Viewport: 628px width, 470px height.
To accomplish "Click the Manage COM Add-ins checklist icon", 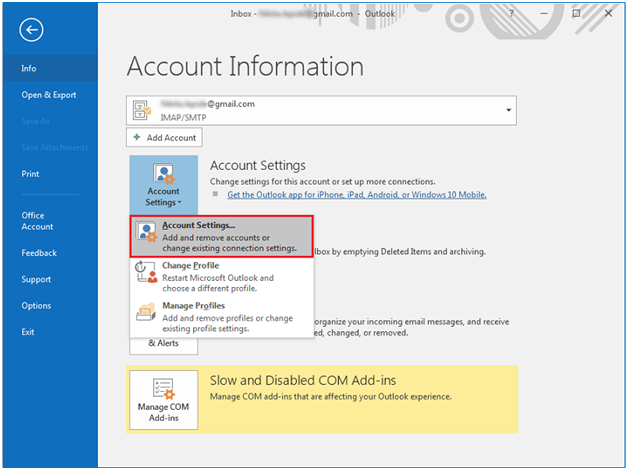I will [x=164, y=389].
